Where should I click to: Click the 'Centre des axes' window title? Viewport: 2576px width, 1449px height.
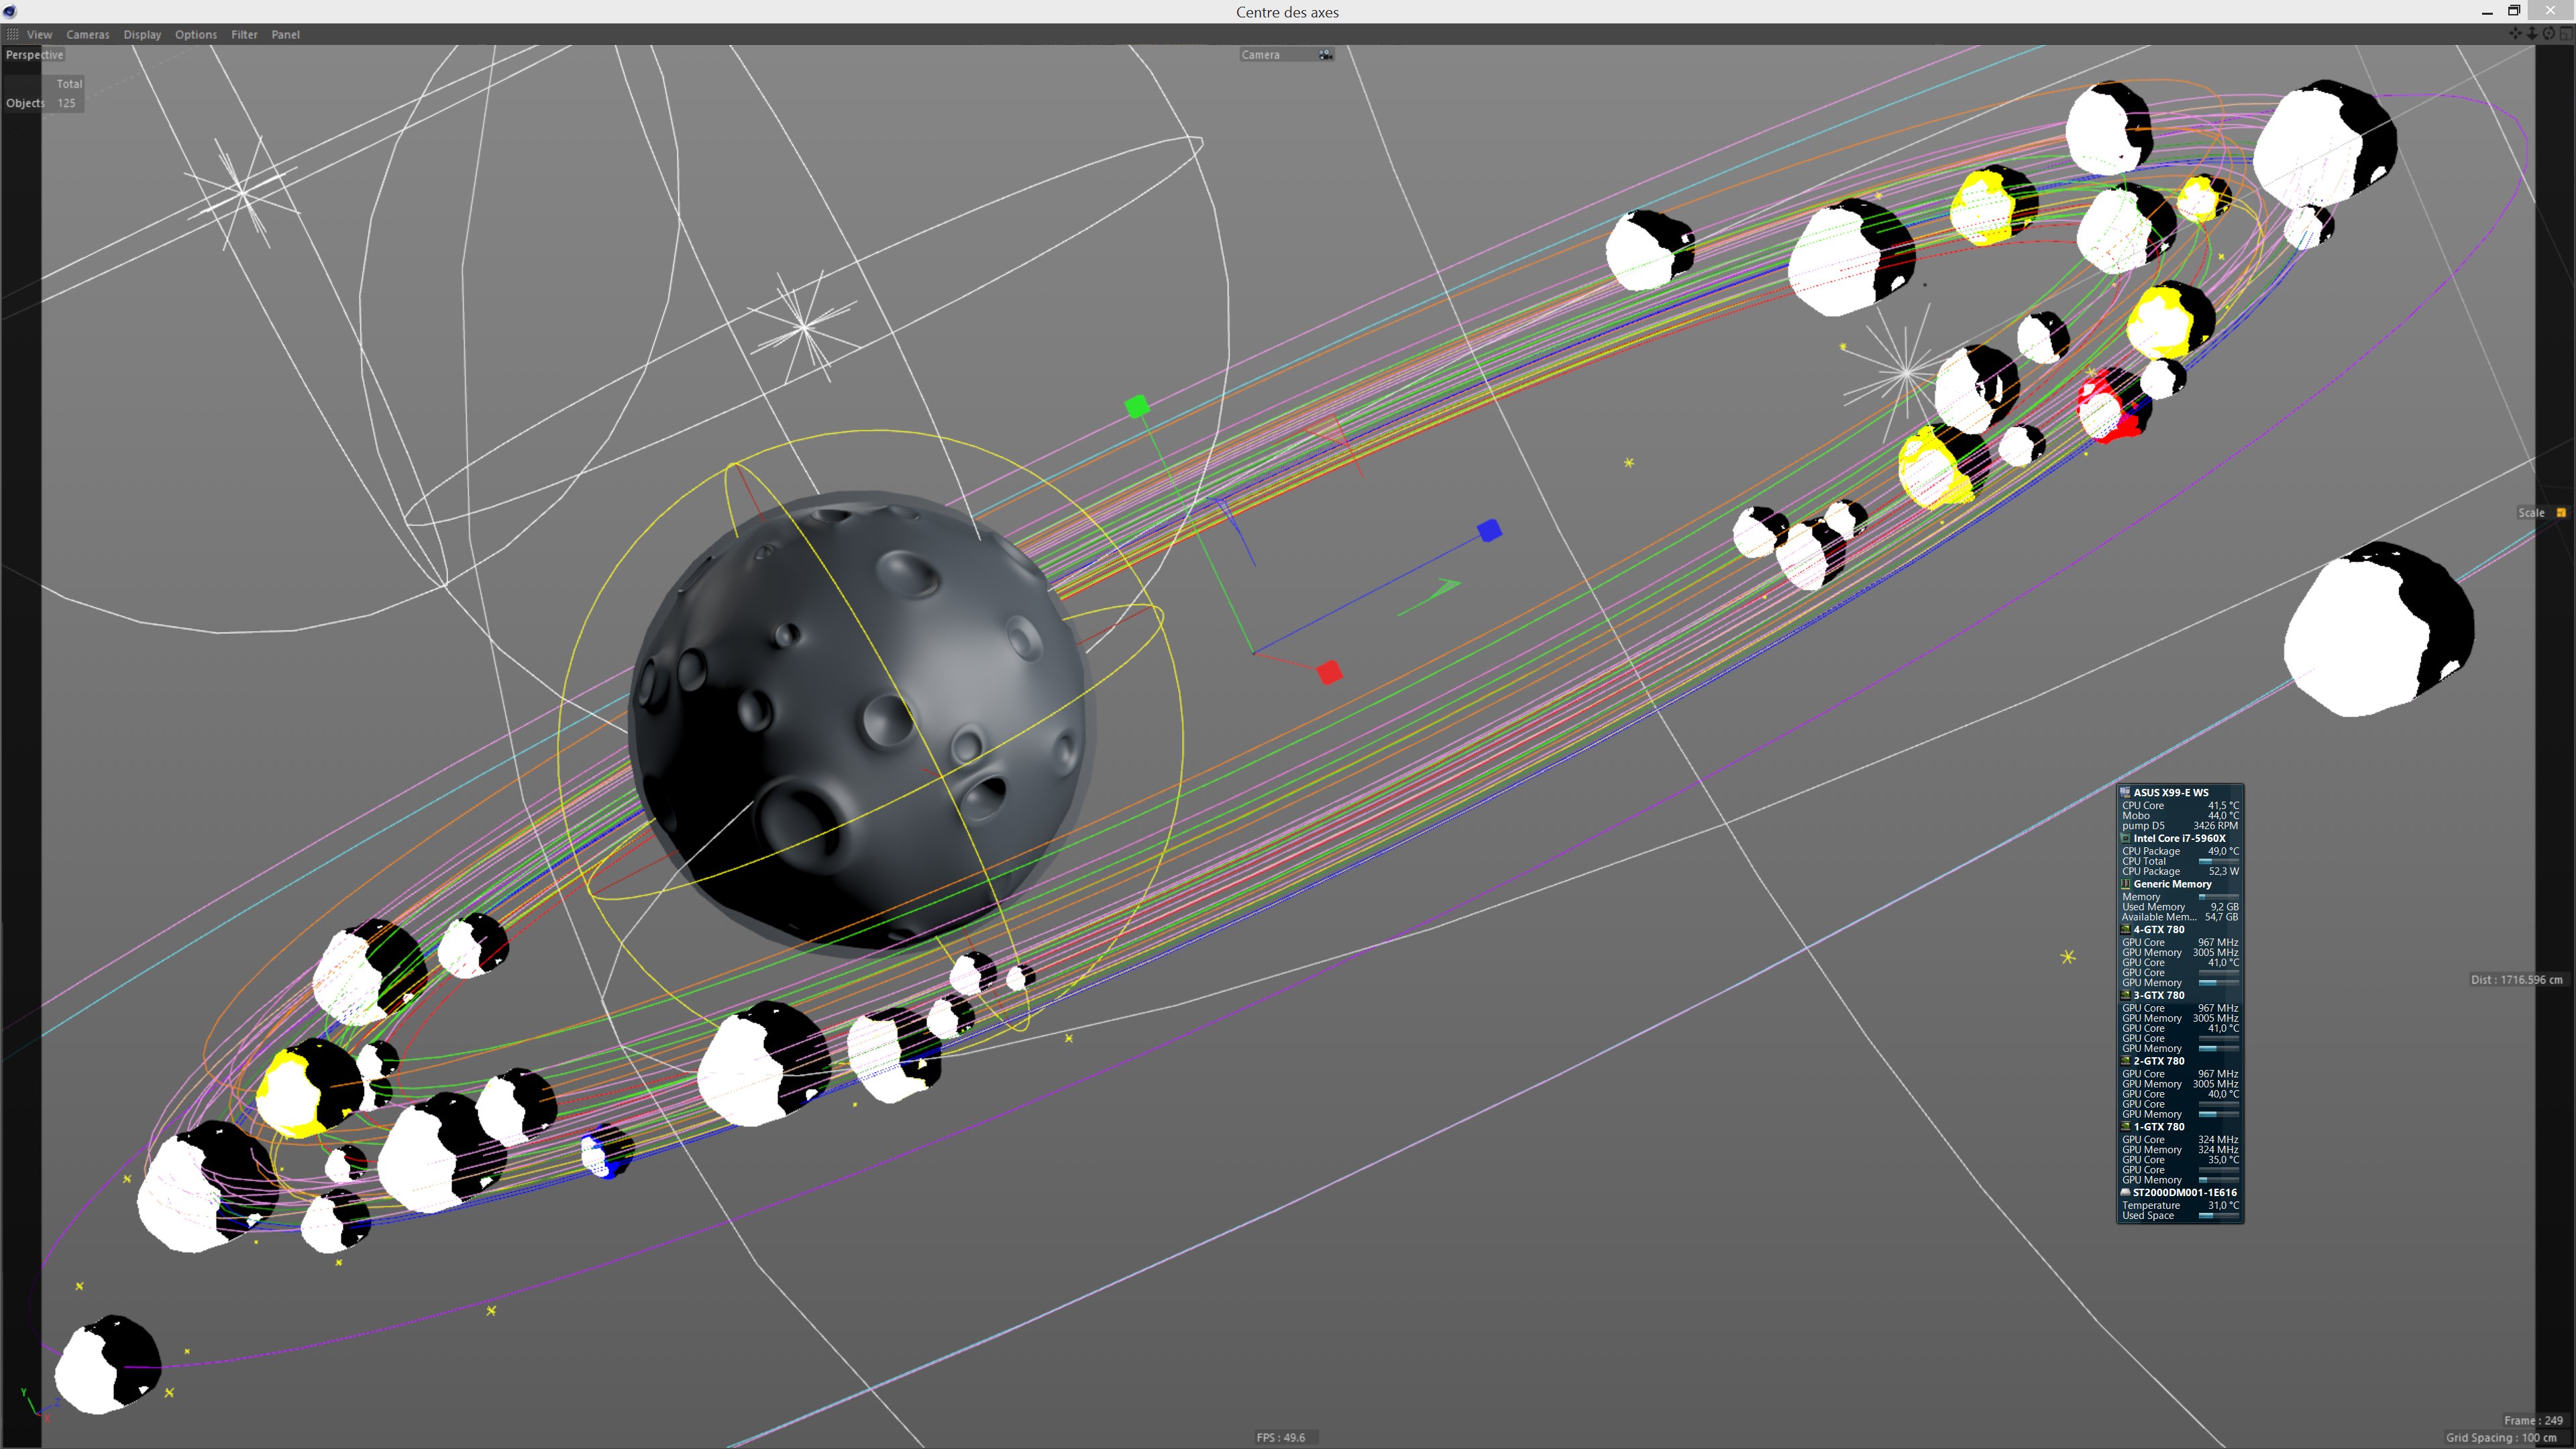pyautogui.click(x=1287, y=12)
